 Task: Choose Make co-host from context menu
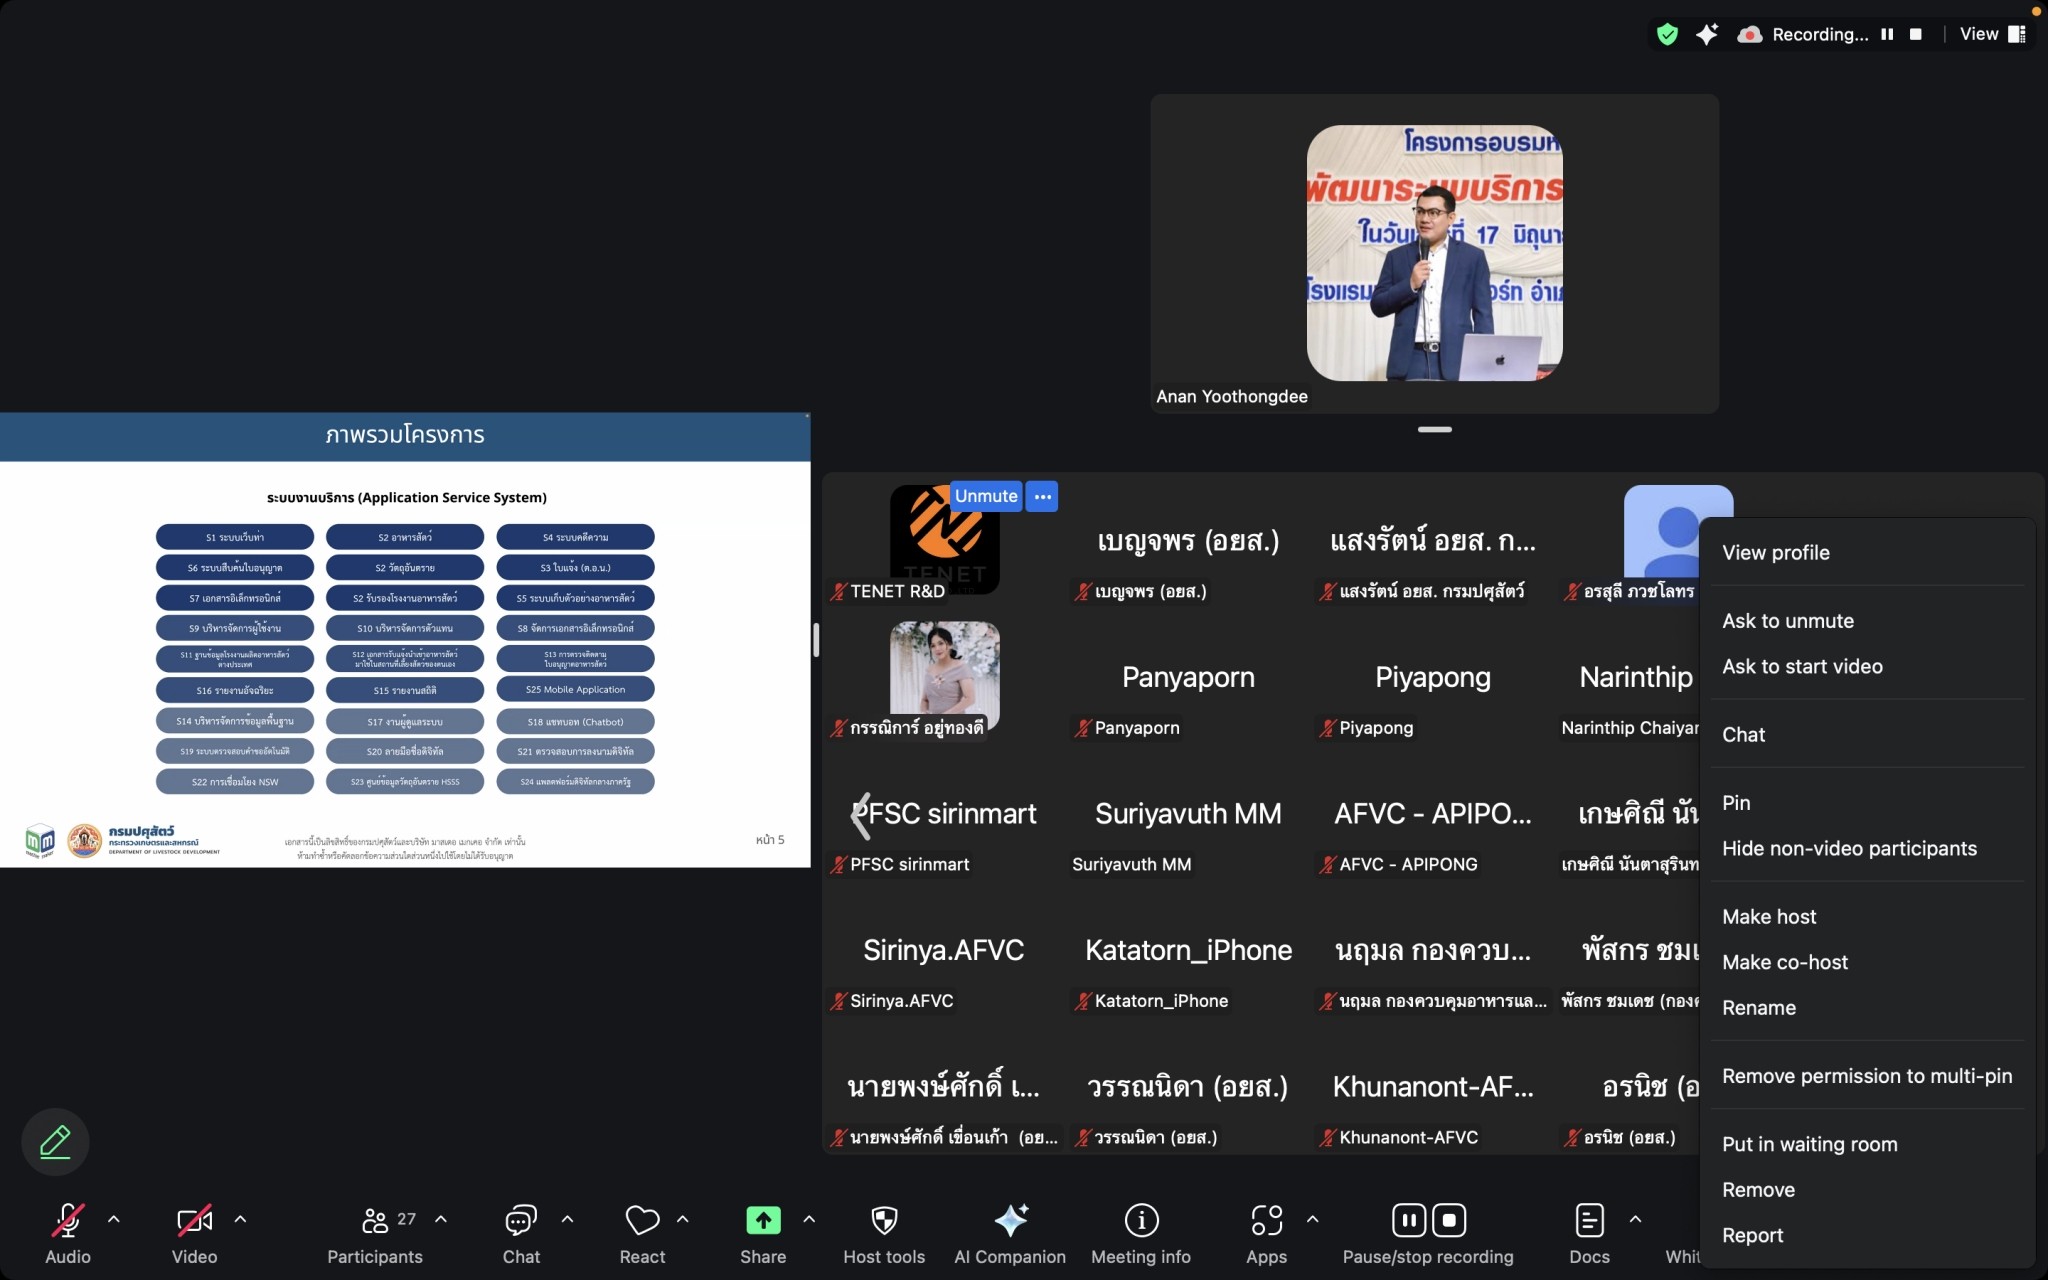[1784, 962]
